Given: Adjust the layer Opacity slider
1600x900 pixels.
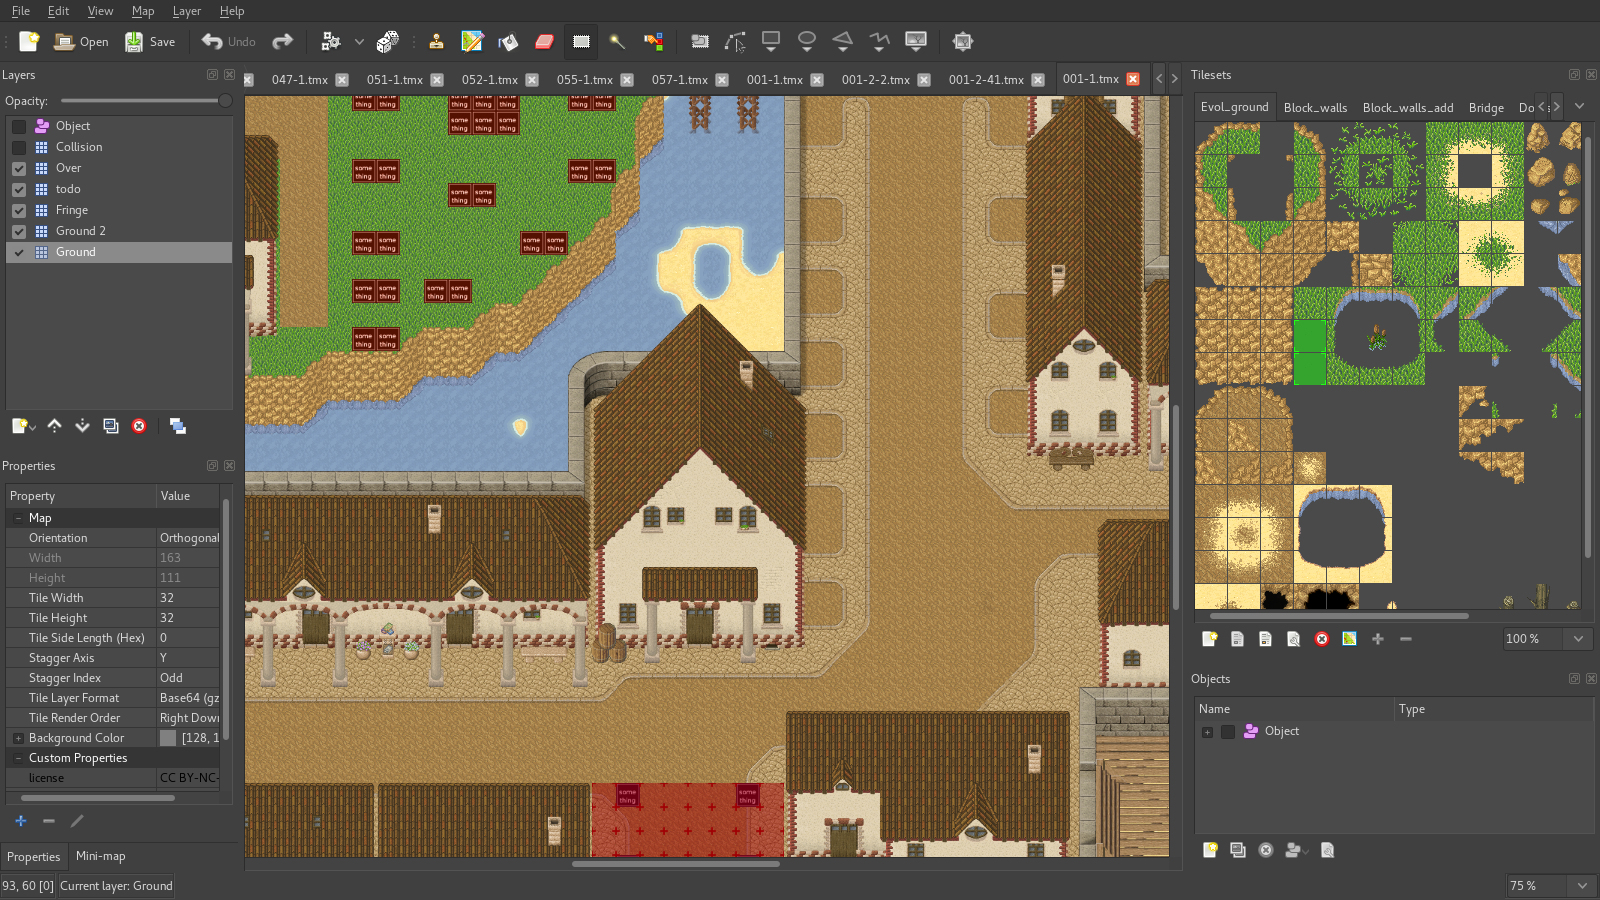Looking at the screenshot, I should pyautogui.click(x=146, y=101).
